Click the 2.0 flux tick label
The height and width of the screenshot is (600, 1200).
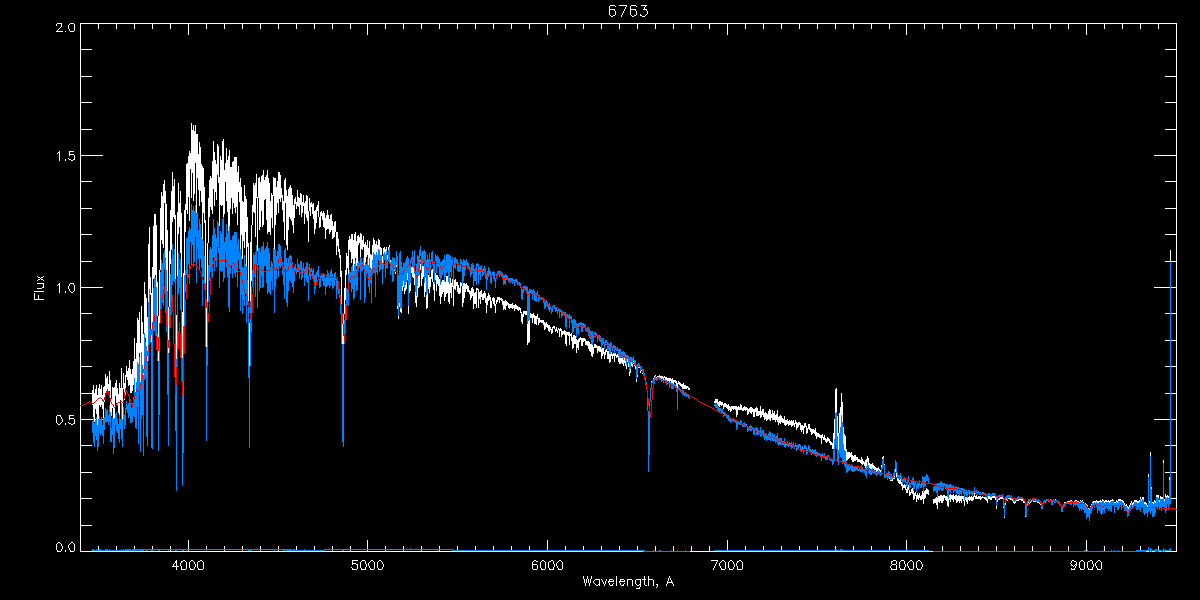point(64,28)
